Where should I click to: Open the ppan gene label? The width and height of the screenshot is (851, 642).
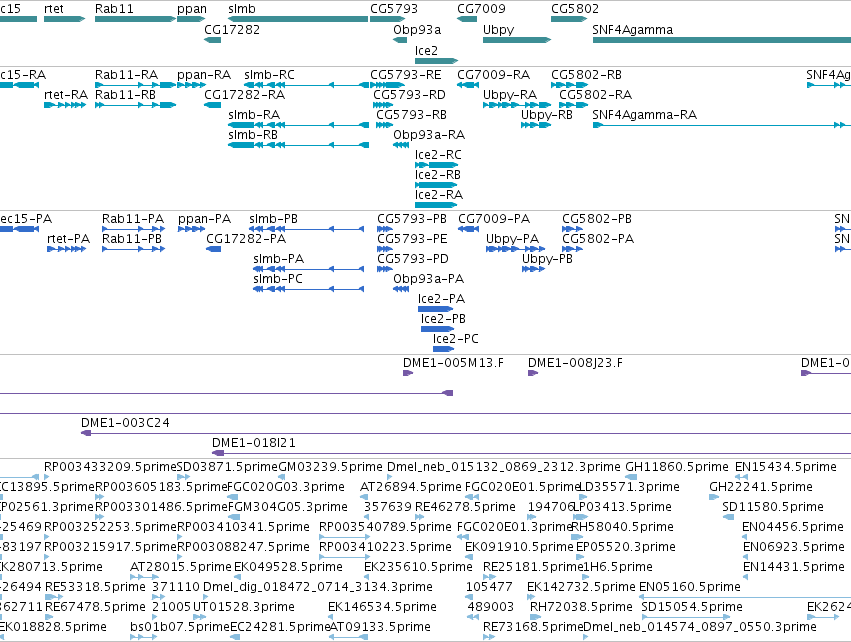pos(192,9)
